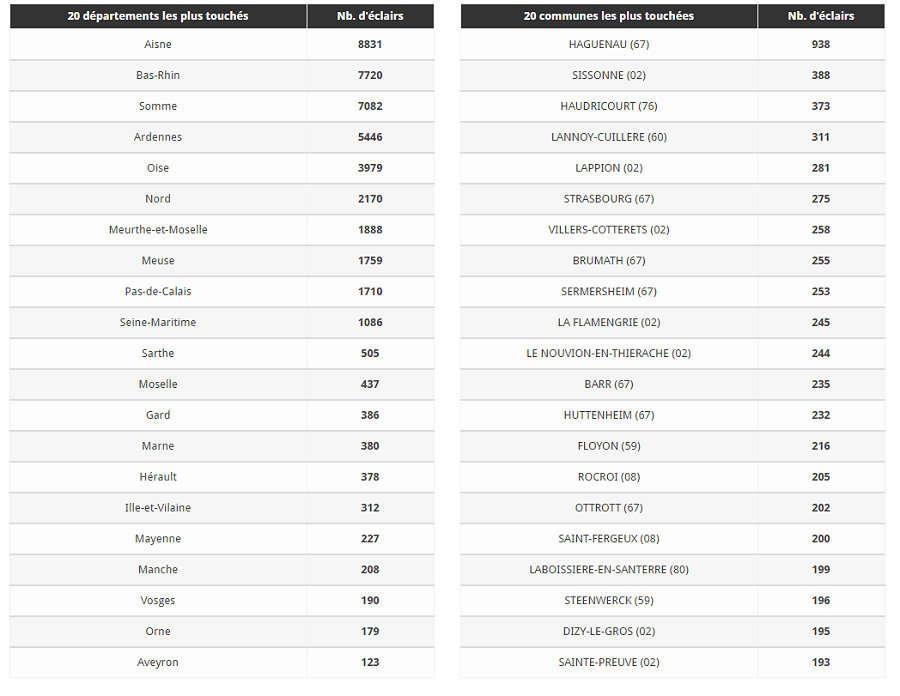
Task: Select the Meurthe-et-Moselle row
Action: pos(222,230)
